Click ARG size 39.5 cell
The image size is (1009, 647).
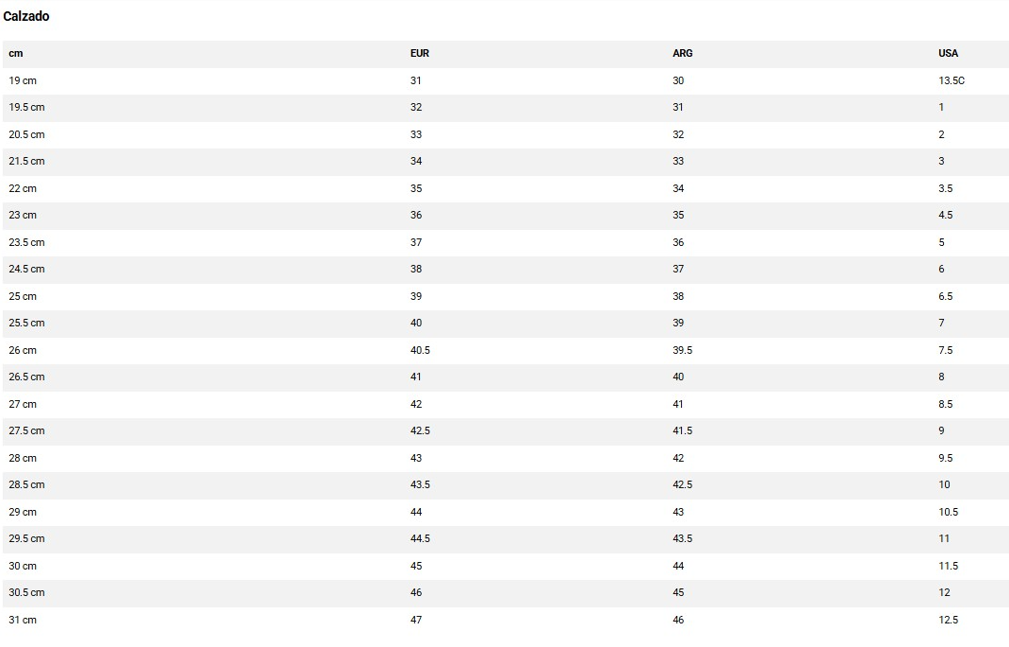tap(682, 350)
